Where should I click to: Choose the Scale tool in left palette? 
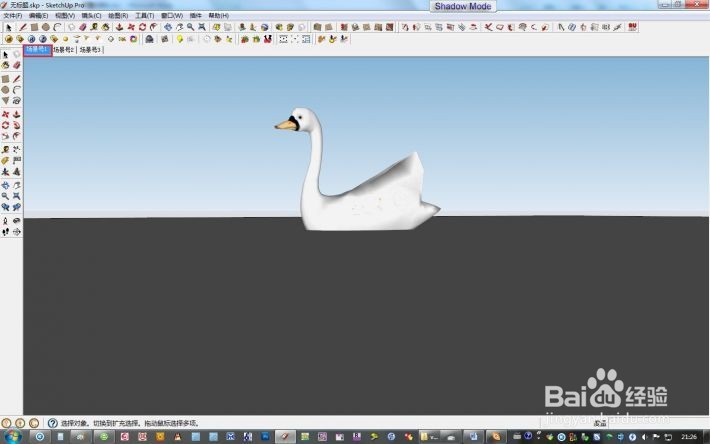[5, 136]
